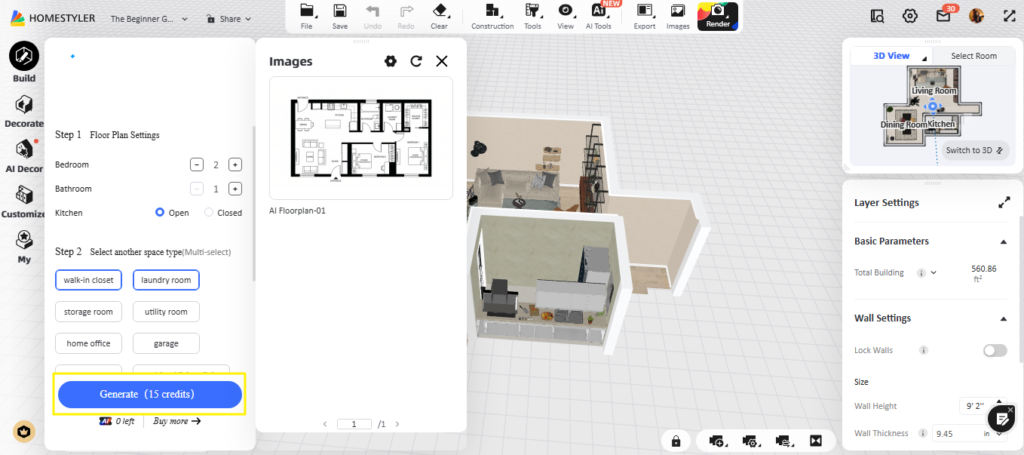Toggle the Lock Walls switch

coord(995,351)
